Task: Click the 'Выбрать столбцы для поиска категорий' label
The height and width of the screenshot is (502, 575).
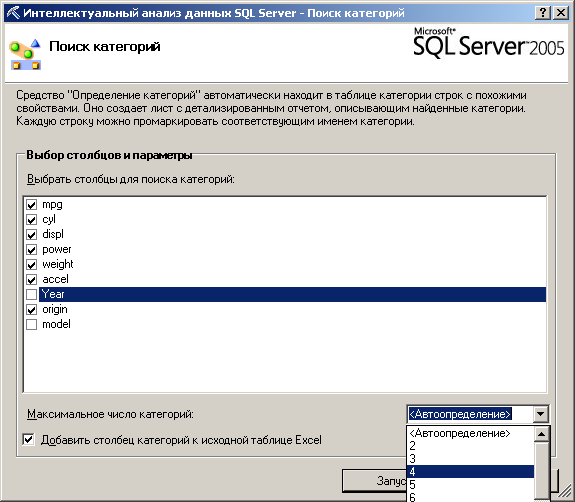Action: coord(131,180)
